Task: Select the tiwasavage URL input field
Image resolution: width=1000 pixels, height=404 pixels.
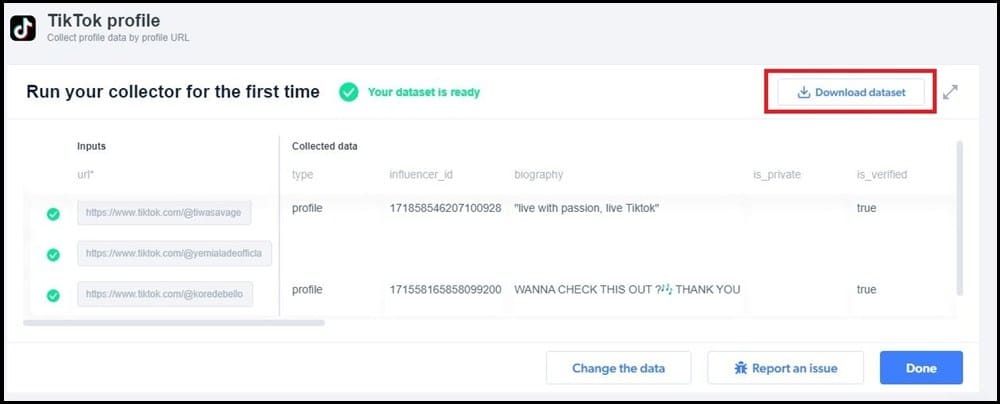Action: point(165,213)
